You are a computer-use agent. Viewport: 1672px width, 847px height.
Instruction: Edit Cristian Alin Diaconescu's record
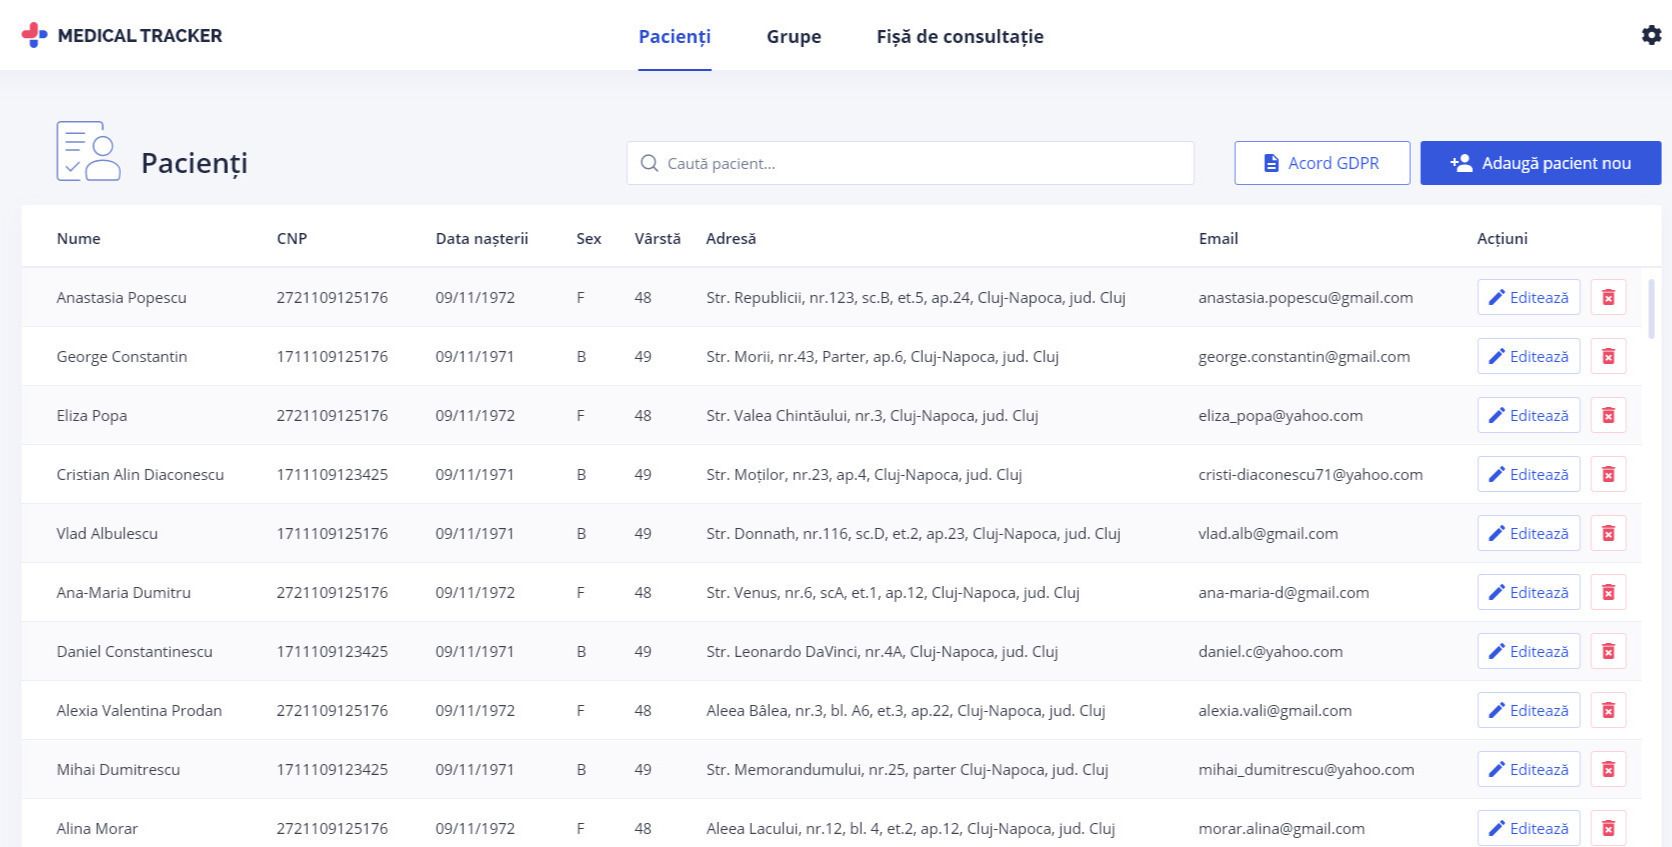[1528, 474]
